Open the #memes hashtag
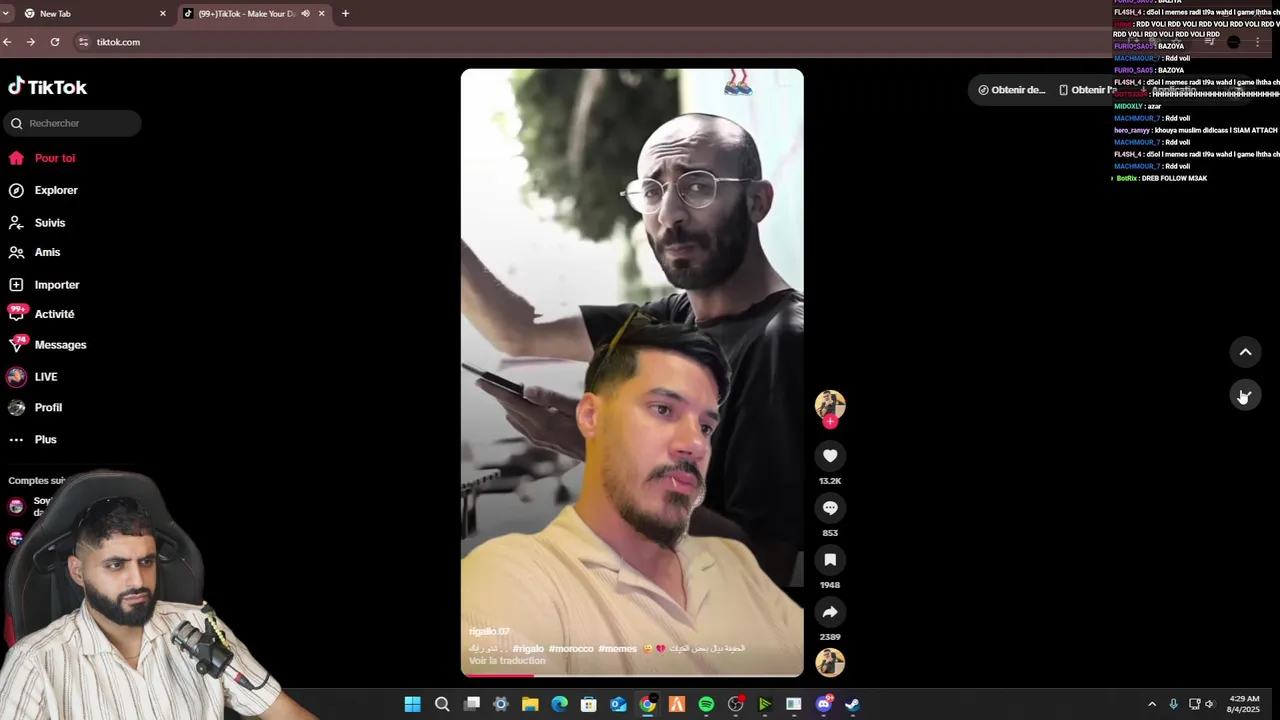Viewport: 1280px width, 720px height. (618, 649)
